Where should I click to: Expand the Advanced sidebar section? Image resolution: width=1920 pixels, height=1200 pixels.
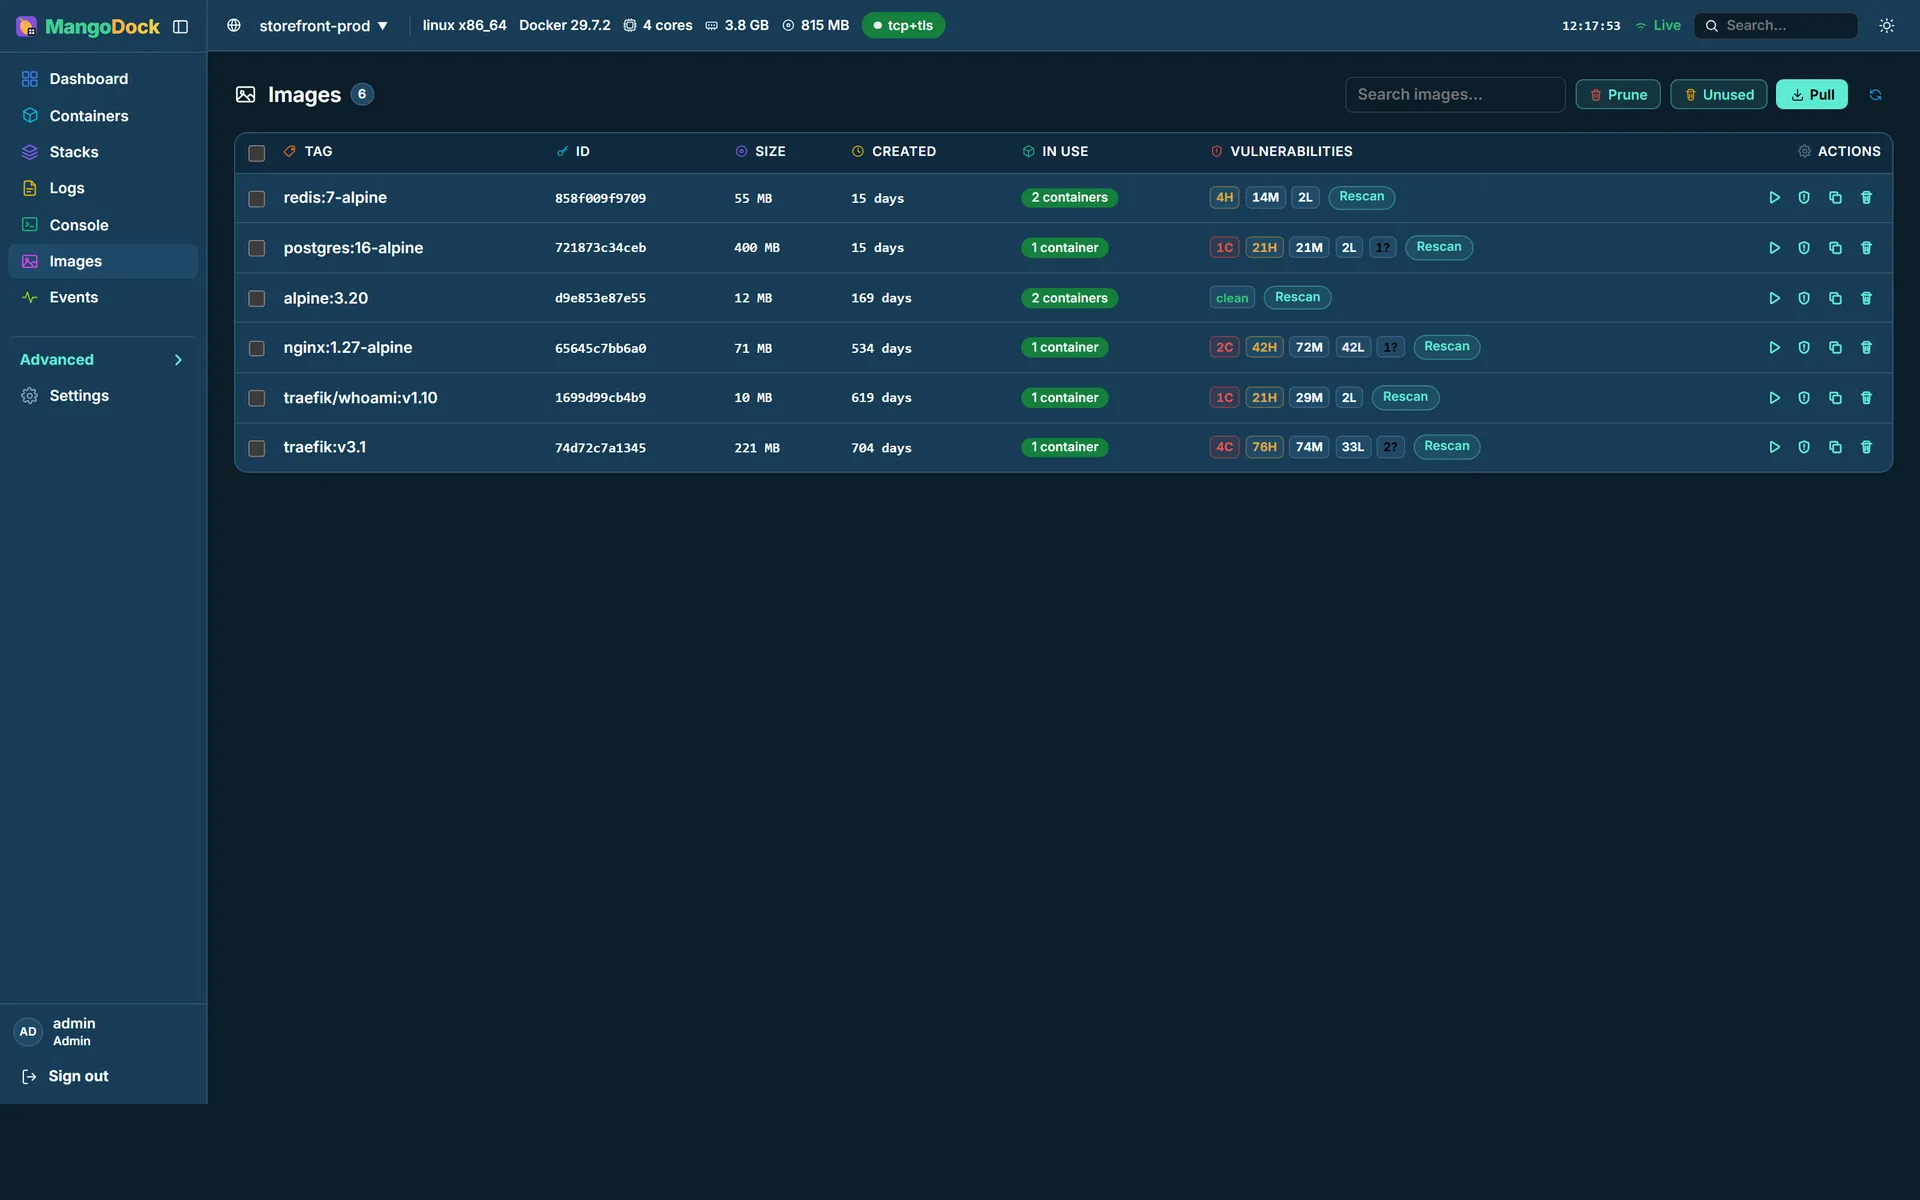tap(103, 360)
